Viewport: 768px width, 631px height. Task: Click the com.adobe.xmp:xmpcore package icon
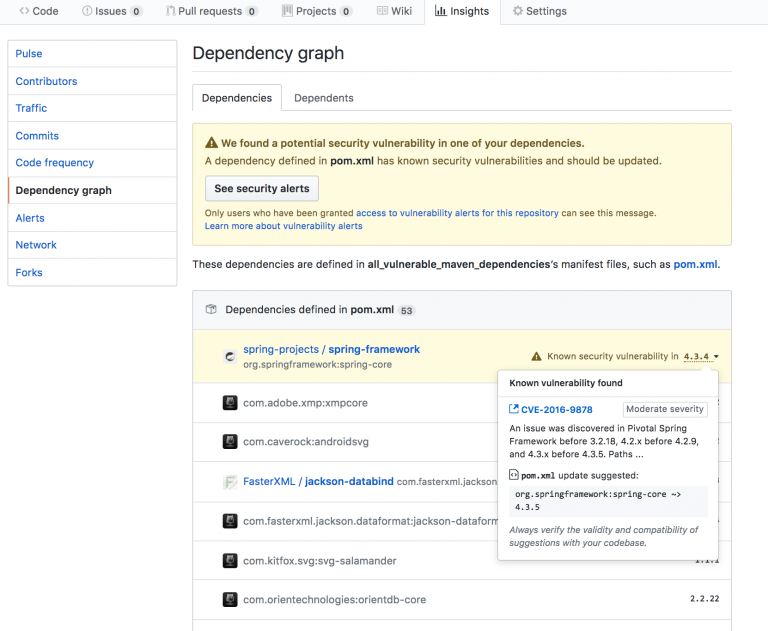coord(229,403)
